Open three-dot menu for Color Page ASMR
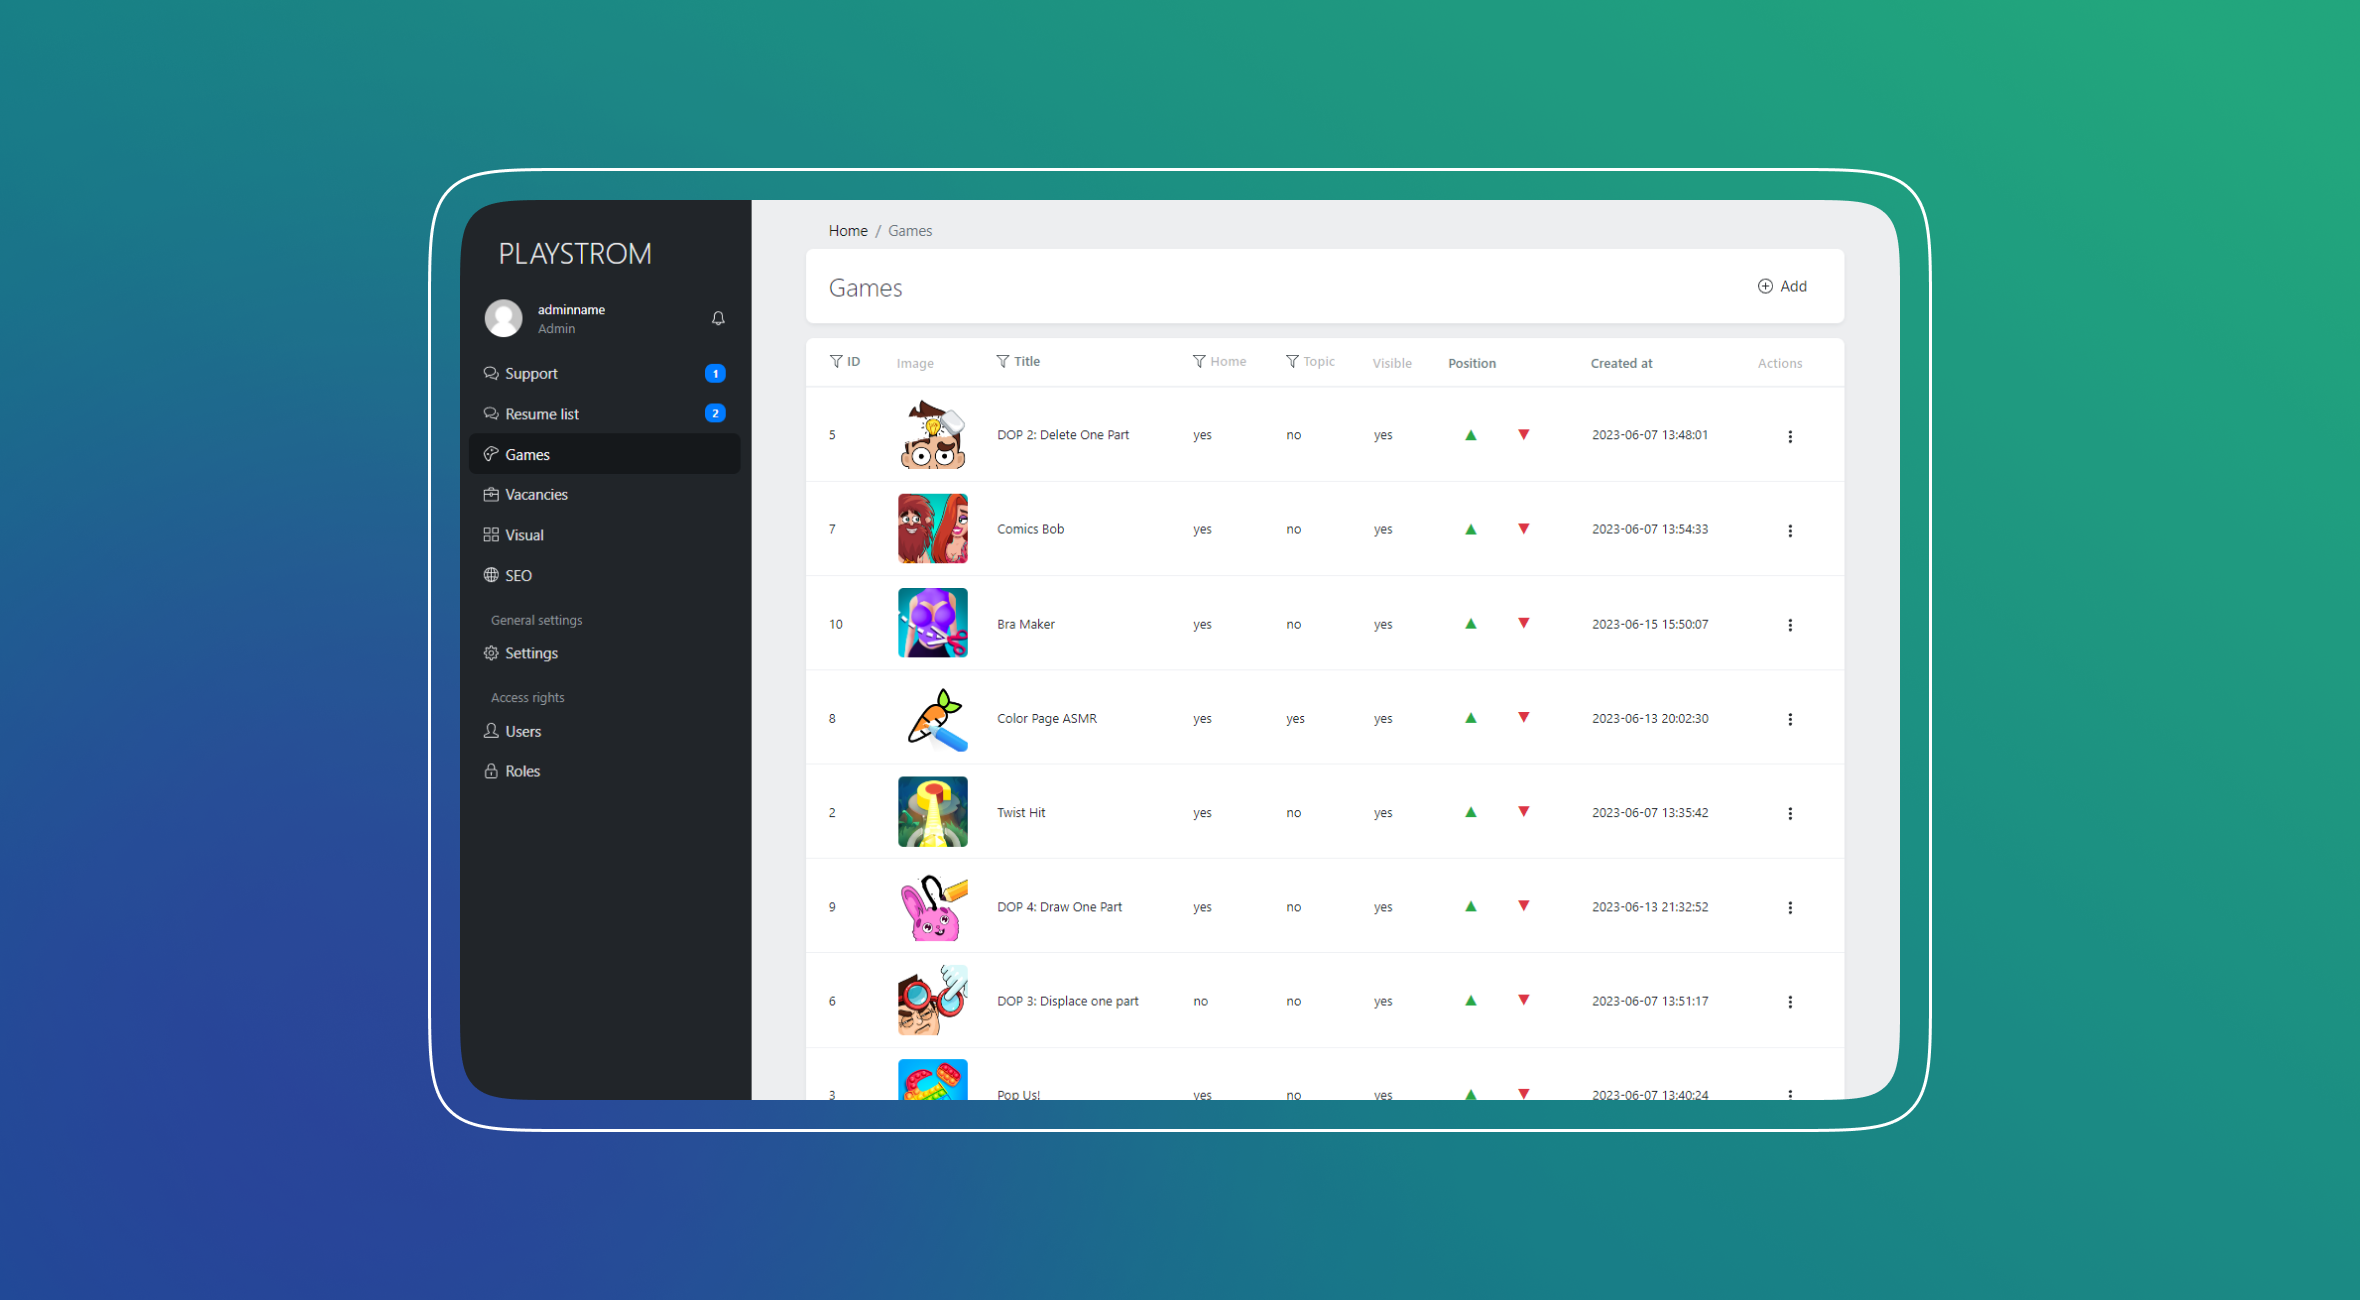 pyautogui.click(x=1789, y=719)
